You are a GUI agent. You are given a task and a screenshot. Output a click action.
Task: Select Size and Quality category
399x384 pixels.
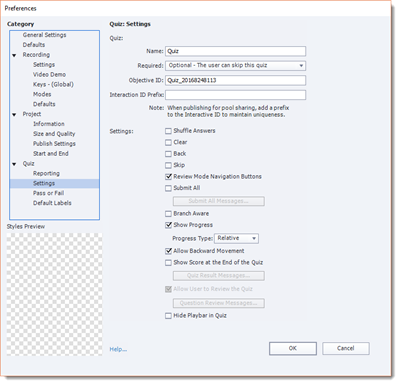54,134
